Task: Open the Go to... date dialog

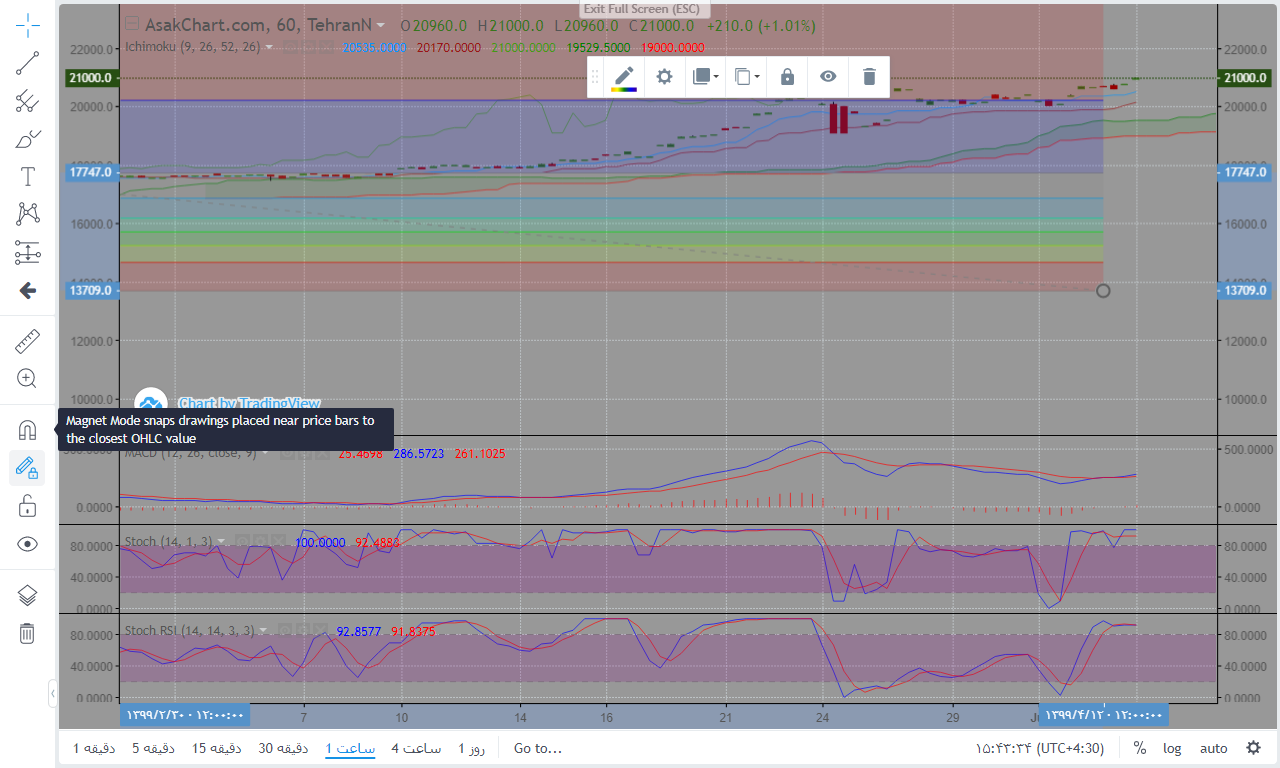Action: pyautogui.click(x=538, y=748)
